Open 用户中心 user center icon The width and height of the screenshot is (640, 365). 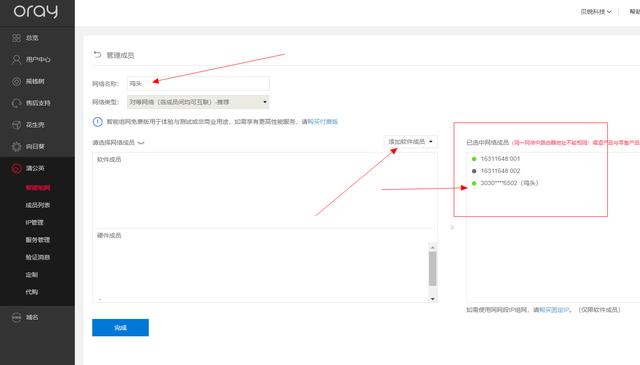point(16,60)
